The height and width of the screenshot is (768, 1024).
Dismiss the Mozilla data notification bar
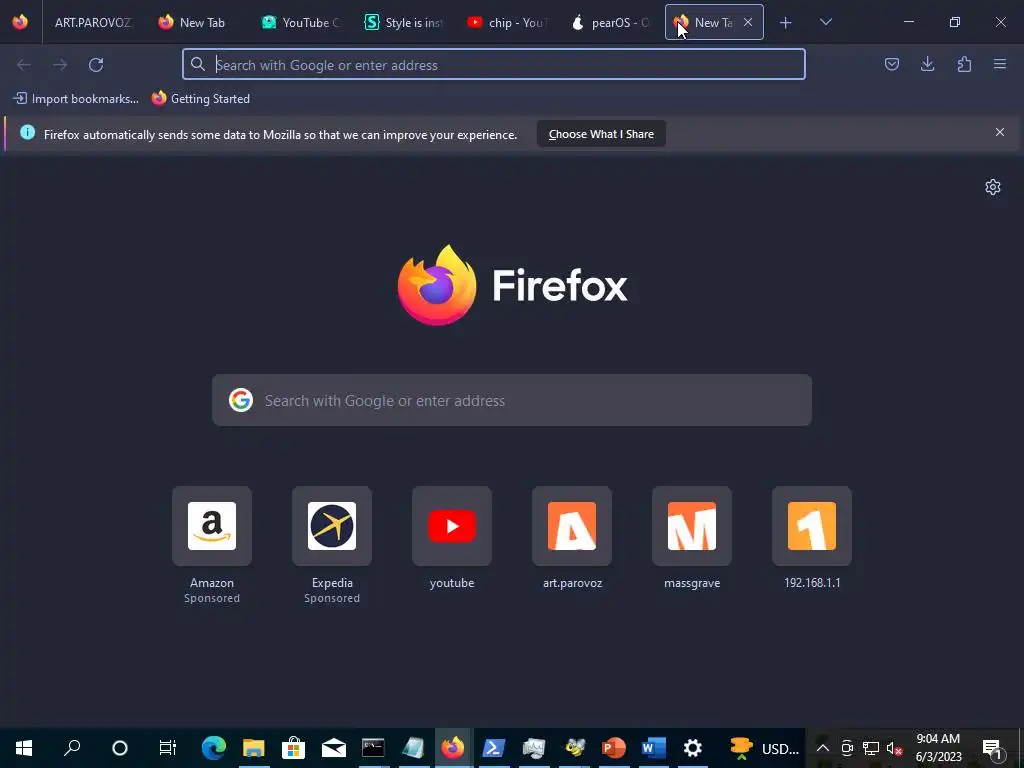click(1000, 133)
